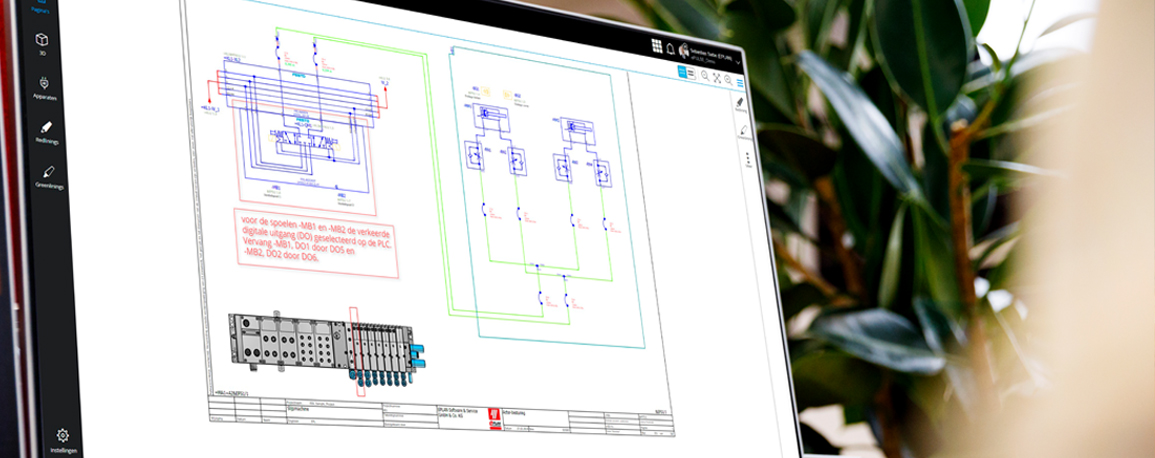
Task: Click the user profile avatar
Action: pyautogui.click(x=684, y=51)
